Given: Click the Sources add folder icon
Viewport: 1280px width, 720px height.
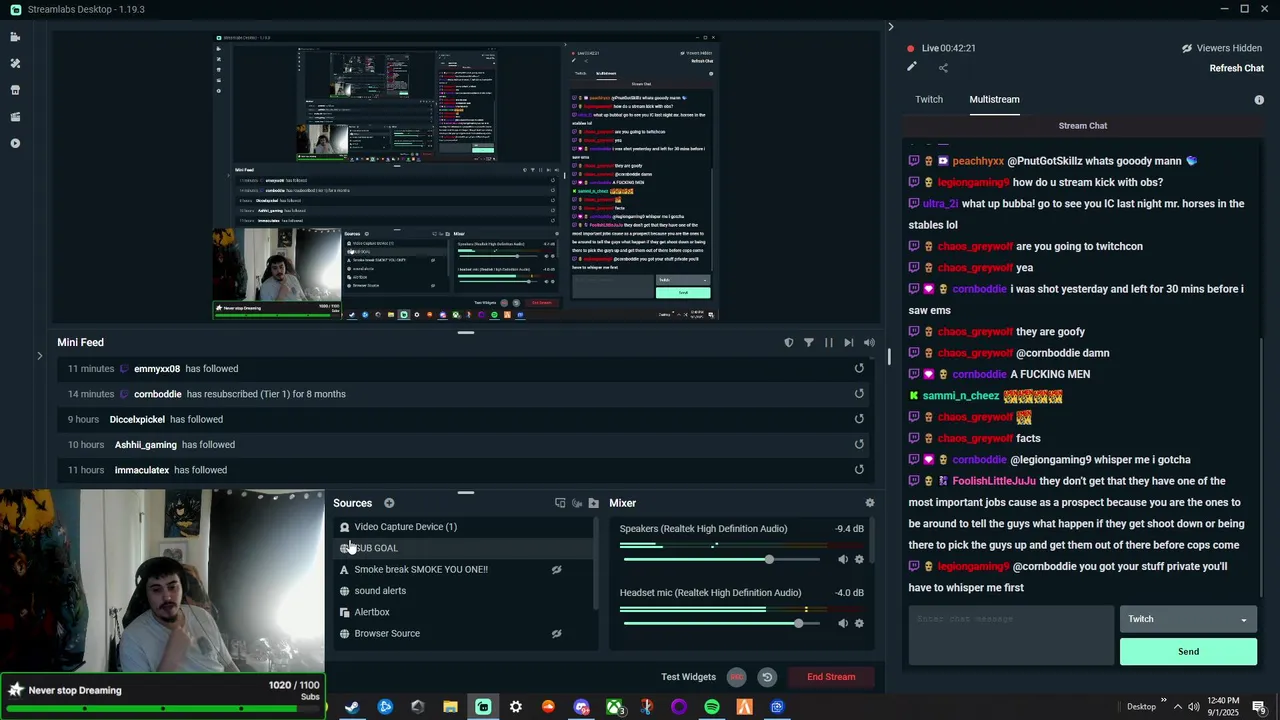Looking at the screenshot, I should 593,503.
